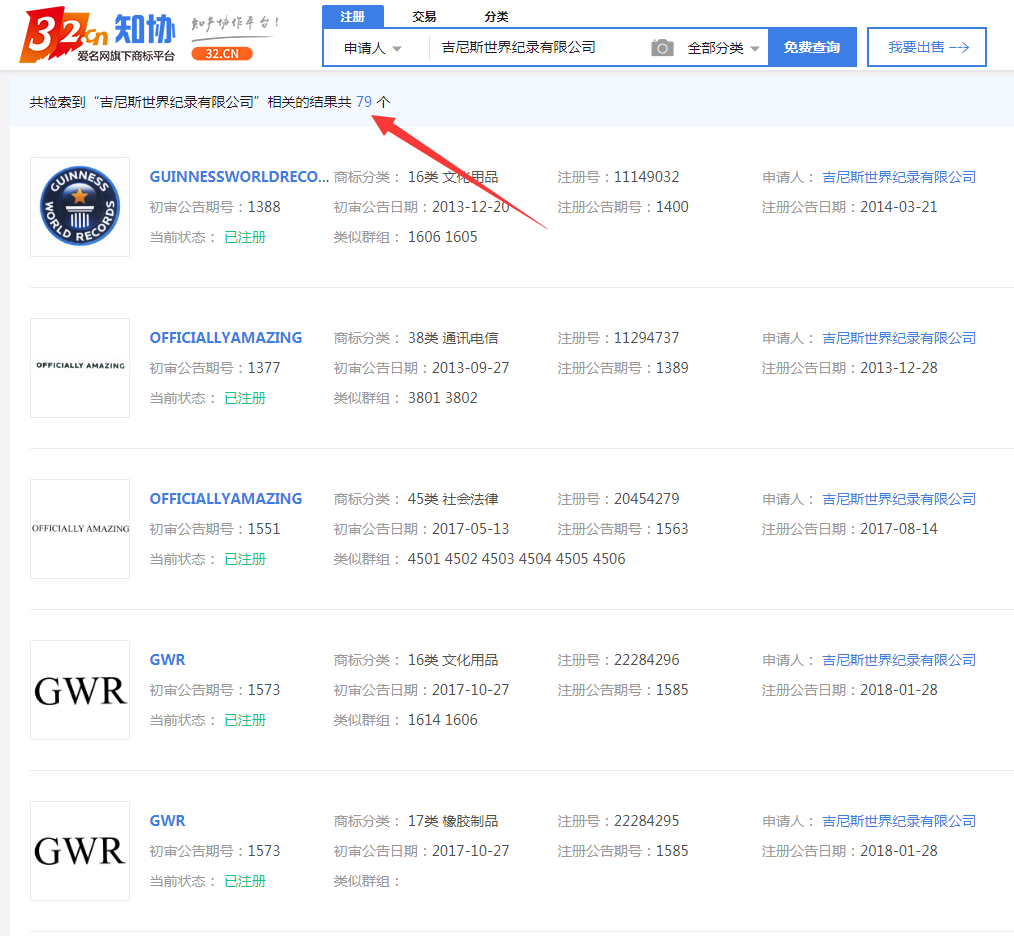Screen dimensions: 1014x936
Task: Click 已注册 status in the 22284295 row
Action: 245,881
